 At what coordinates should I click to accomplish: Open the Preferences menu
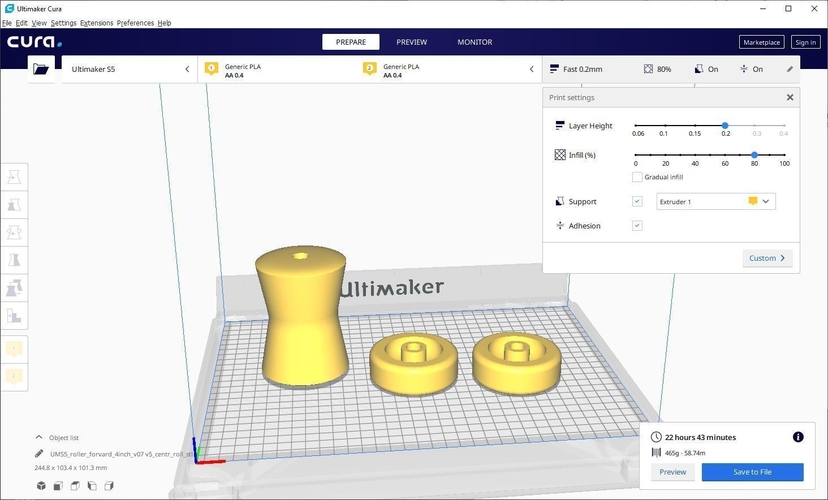tap(135, 23)
